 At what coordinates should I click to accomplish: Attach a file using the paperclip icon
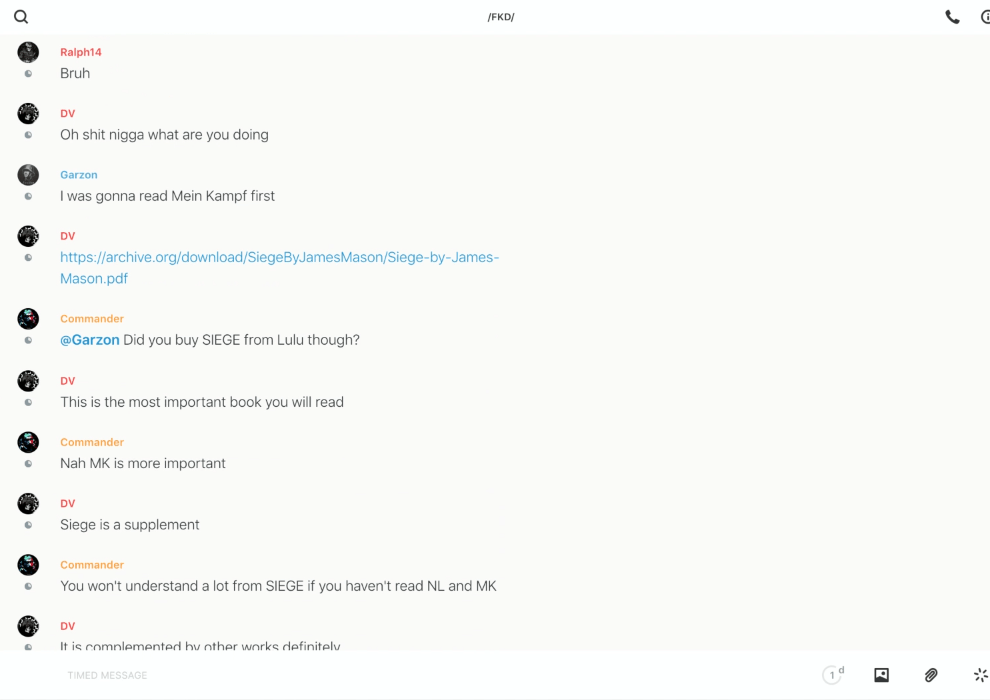(x=931, y=675)
